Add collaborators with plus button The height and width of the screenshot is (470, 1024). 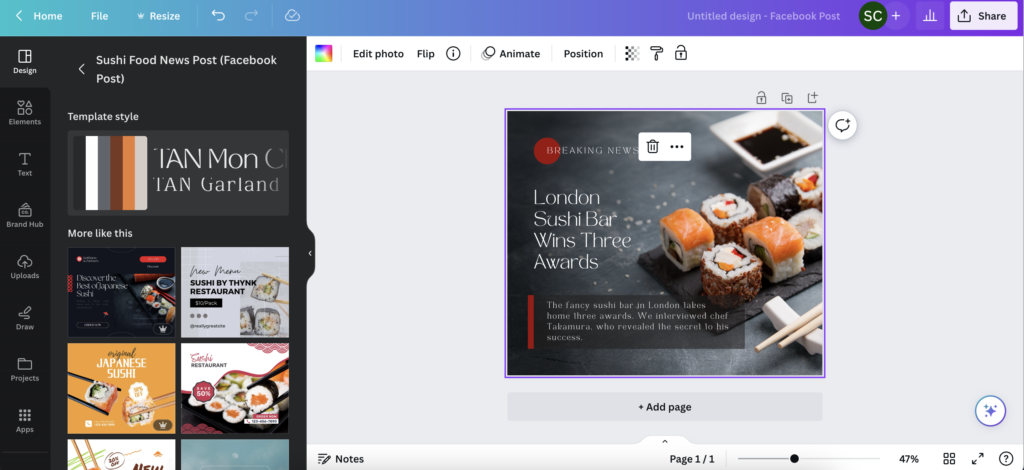[x=896, y=16]
